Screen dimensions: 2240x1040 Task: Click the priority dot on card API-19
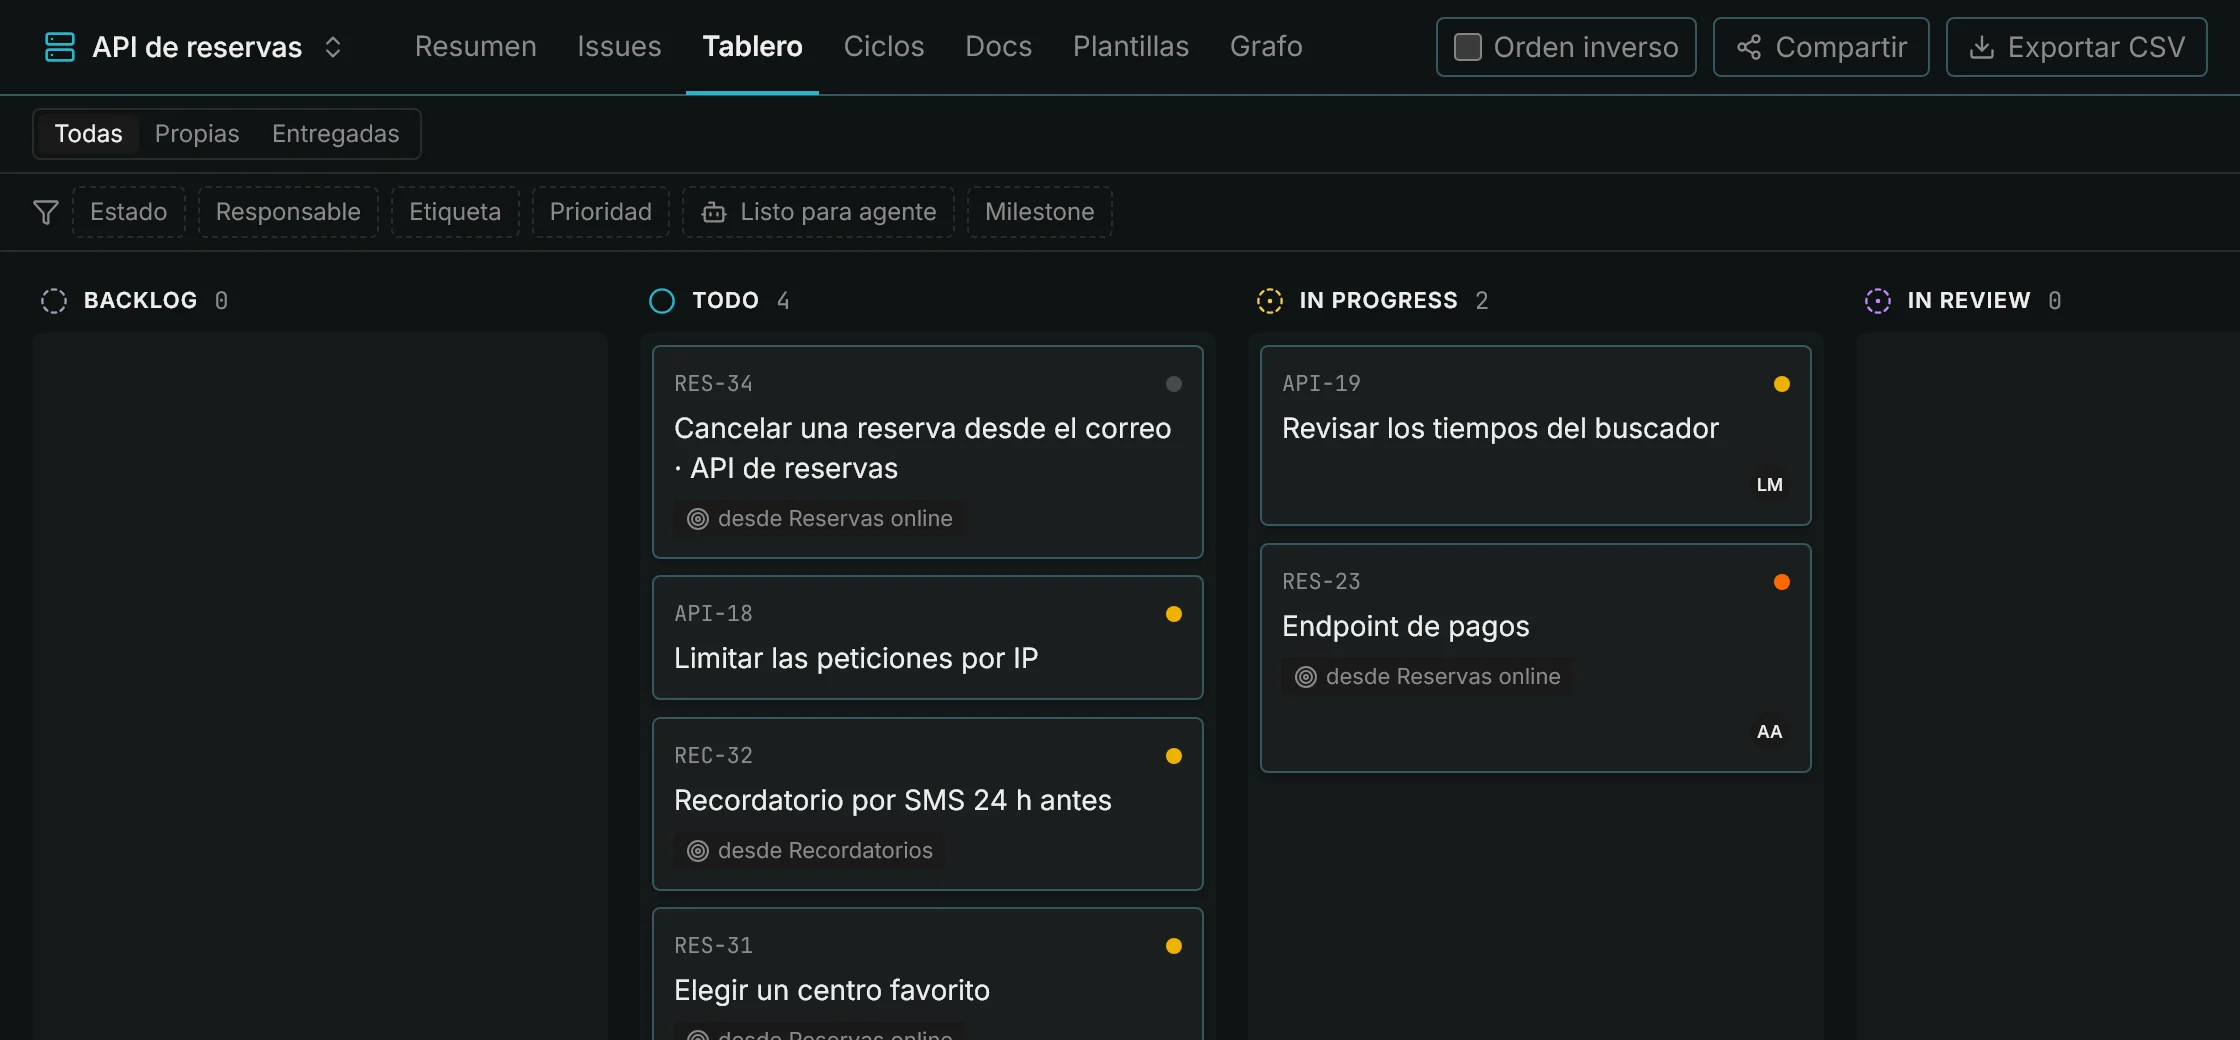coord(1782,384)
